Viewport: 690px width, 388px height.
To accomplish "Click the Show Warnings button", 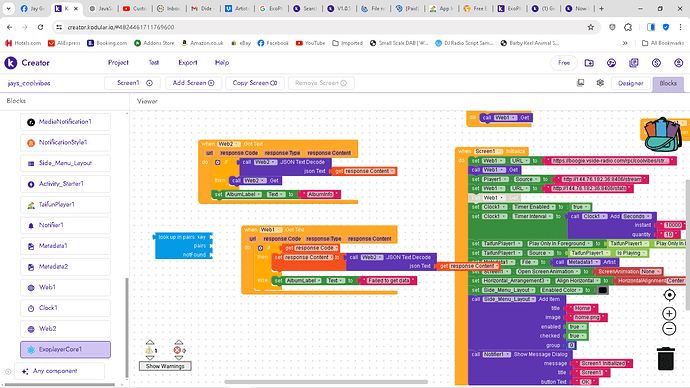I will (165, 366).
